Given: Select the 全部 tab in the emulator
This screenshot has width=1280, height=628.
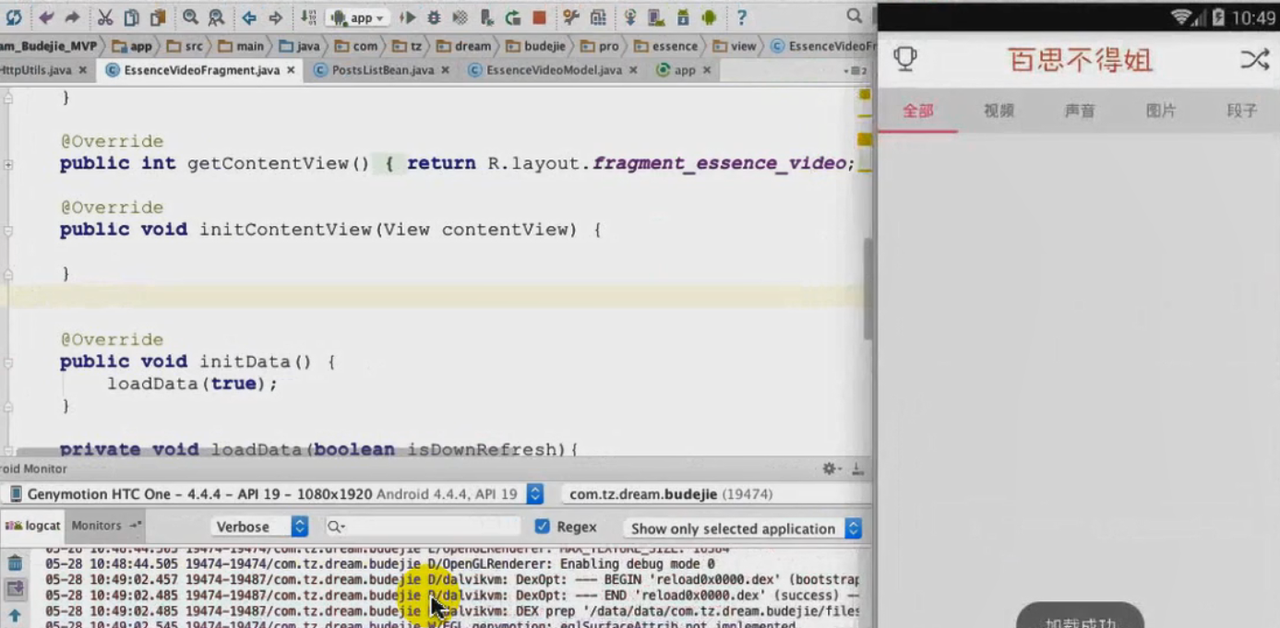Looking at the screenshot, I should pyautogui.click(x=918, y=110).
